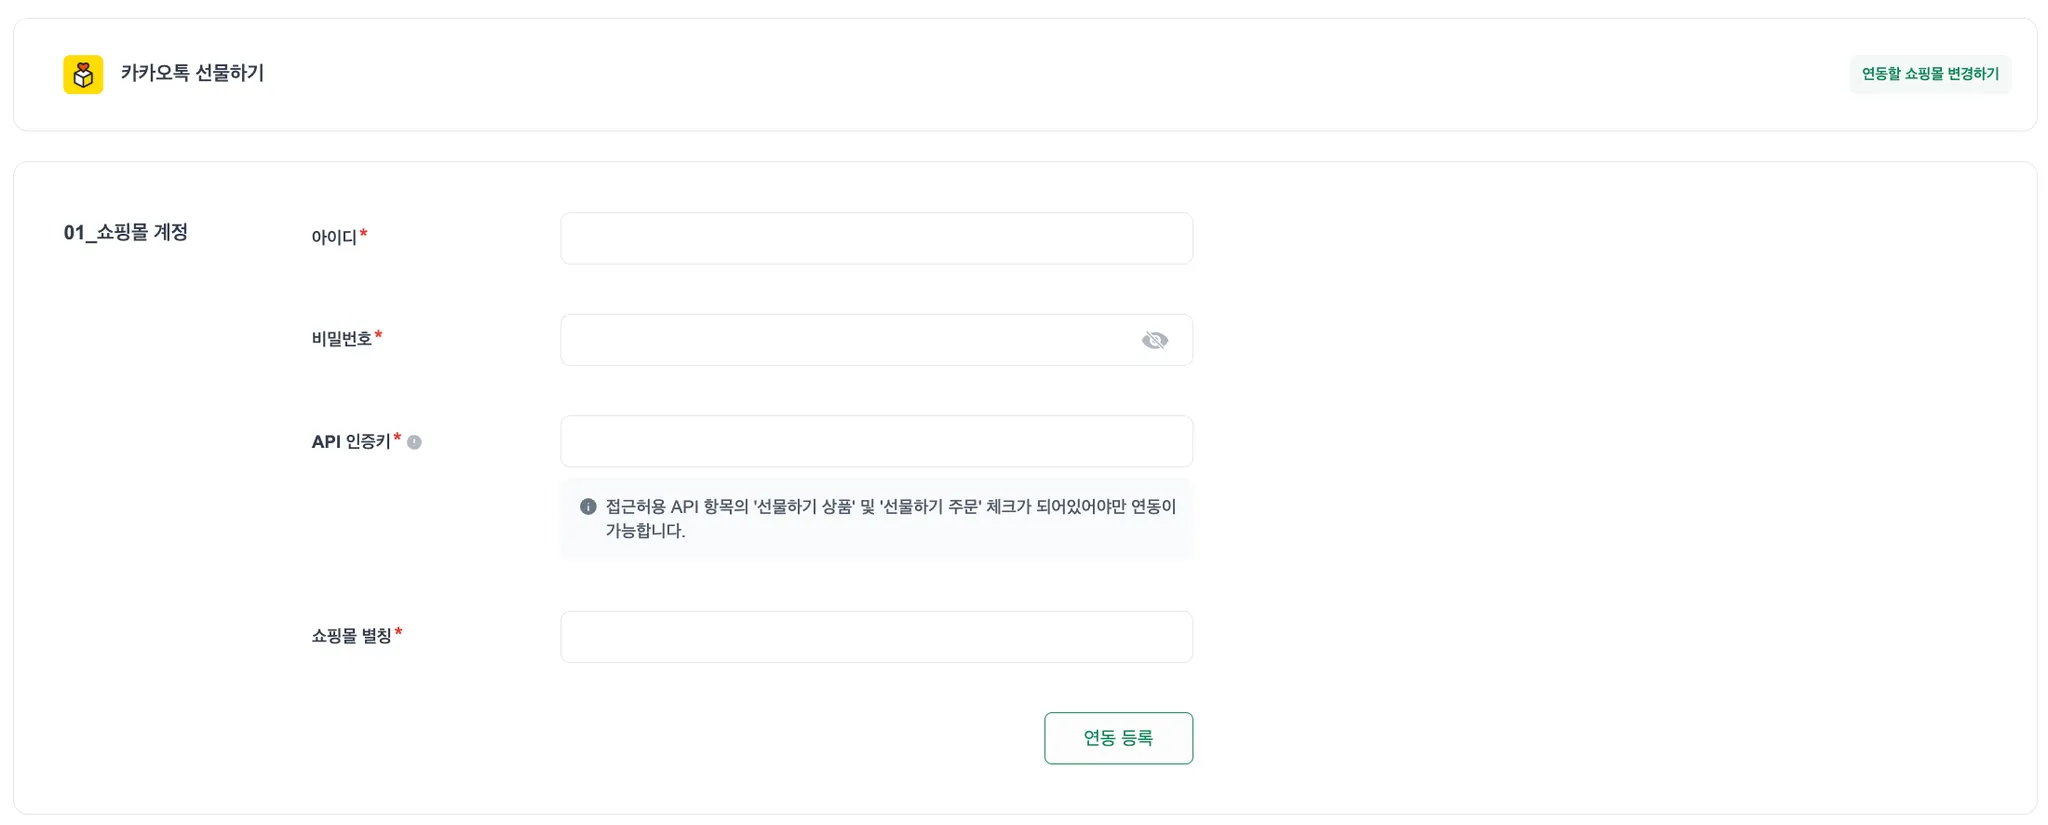Toggle password visibility eye icon
The image size is (2048, 825).
(x=1154, y=341)
